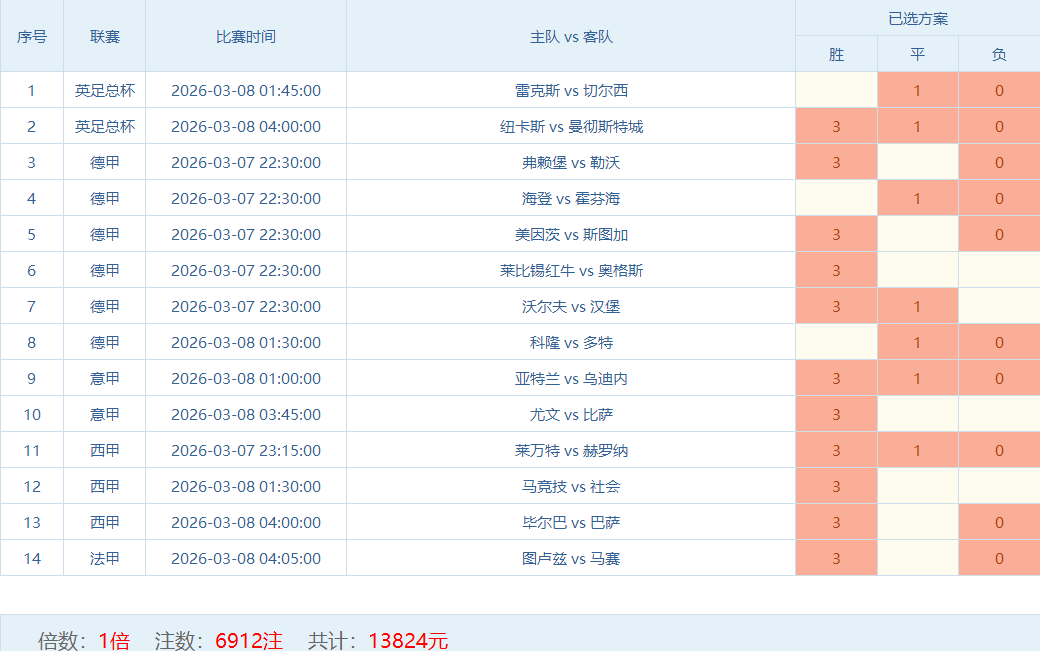Image resolution: width=1040 pixels, height=651 pixels.
Task: Toggle loss pick 0 for 弗赖堡 vs 勒沃
Action: click(998, 162)
